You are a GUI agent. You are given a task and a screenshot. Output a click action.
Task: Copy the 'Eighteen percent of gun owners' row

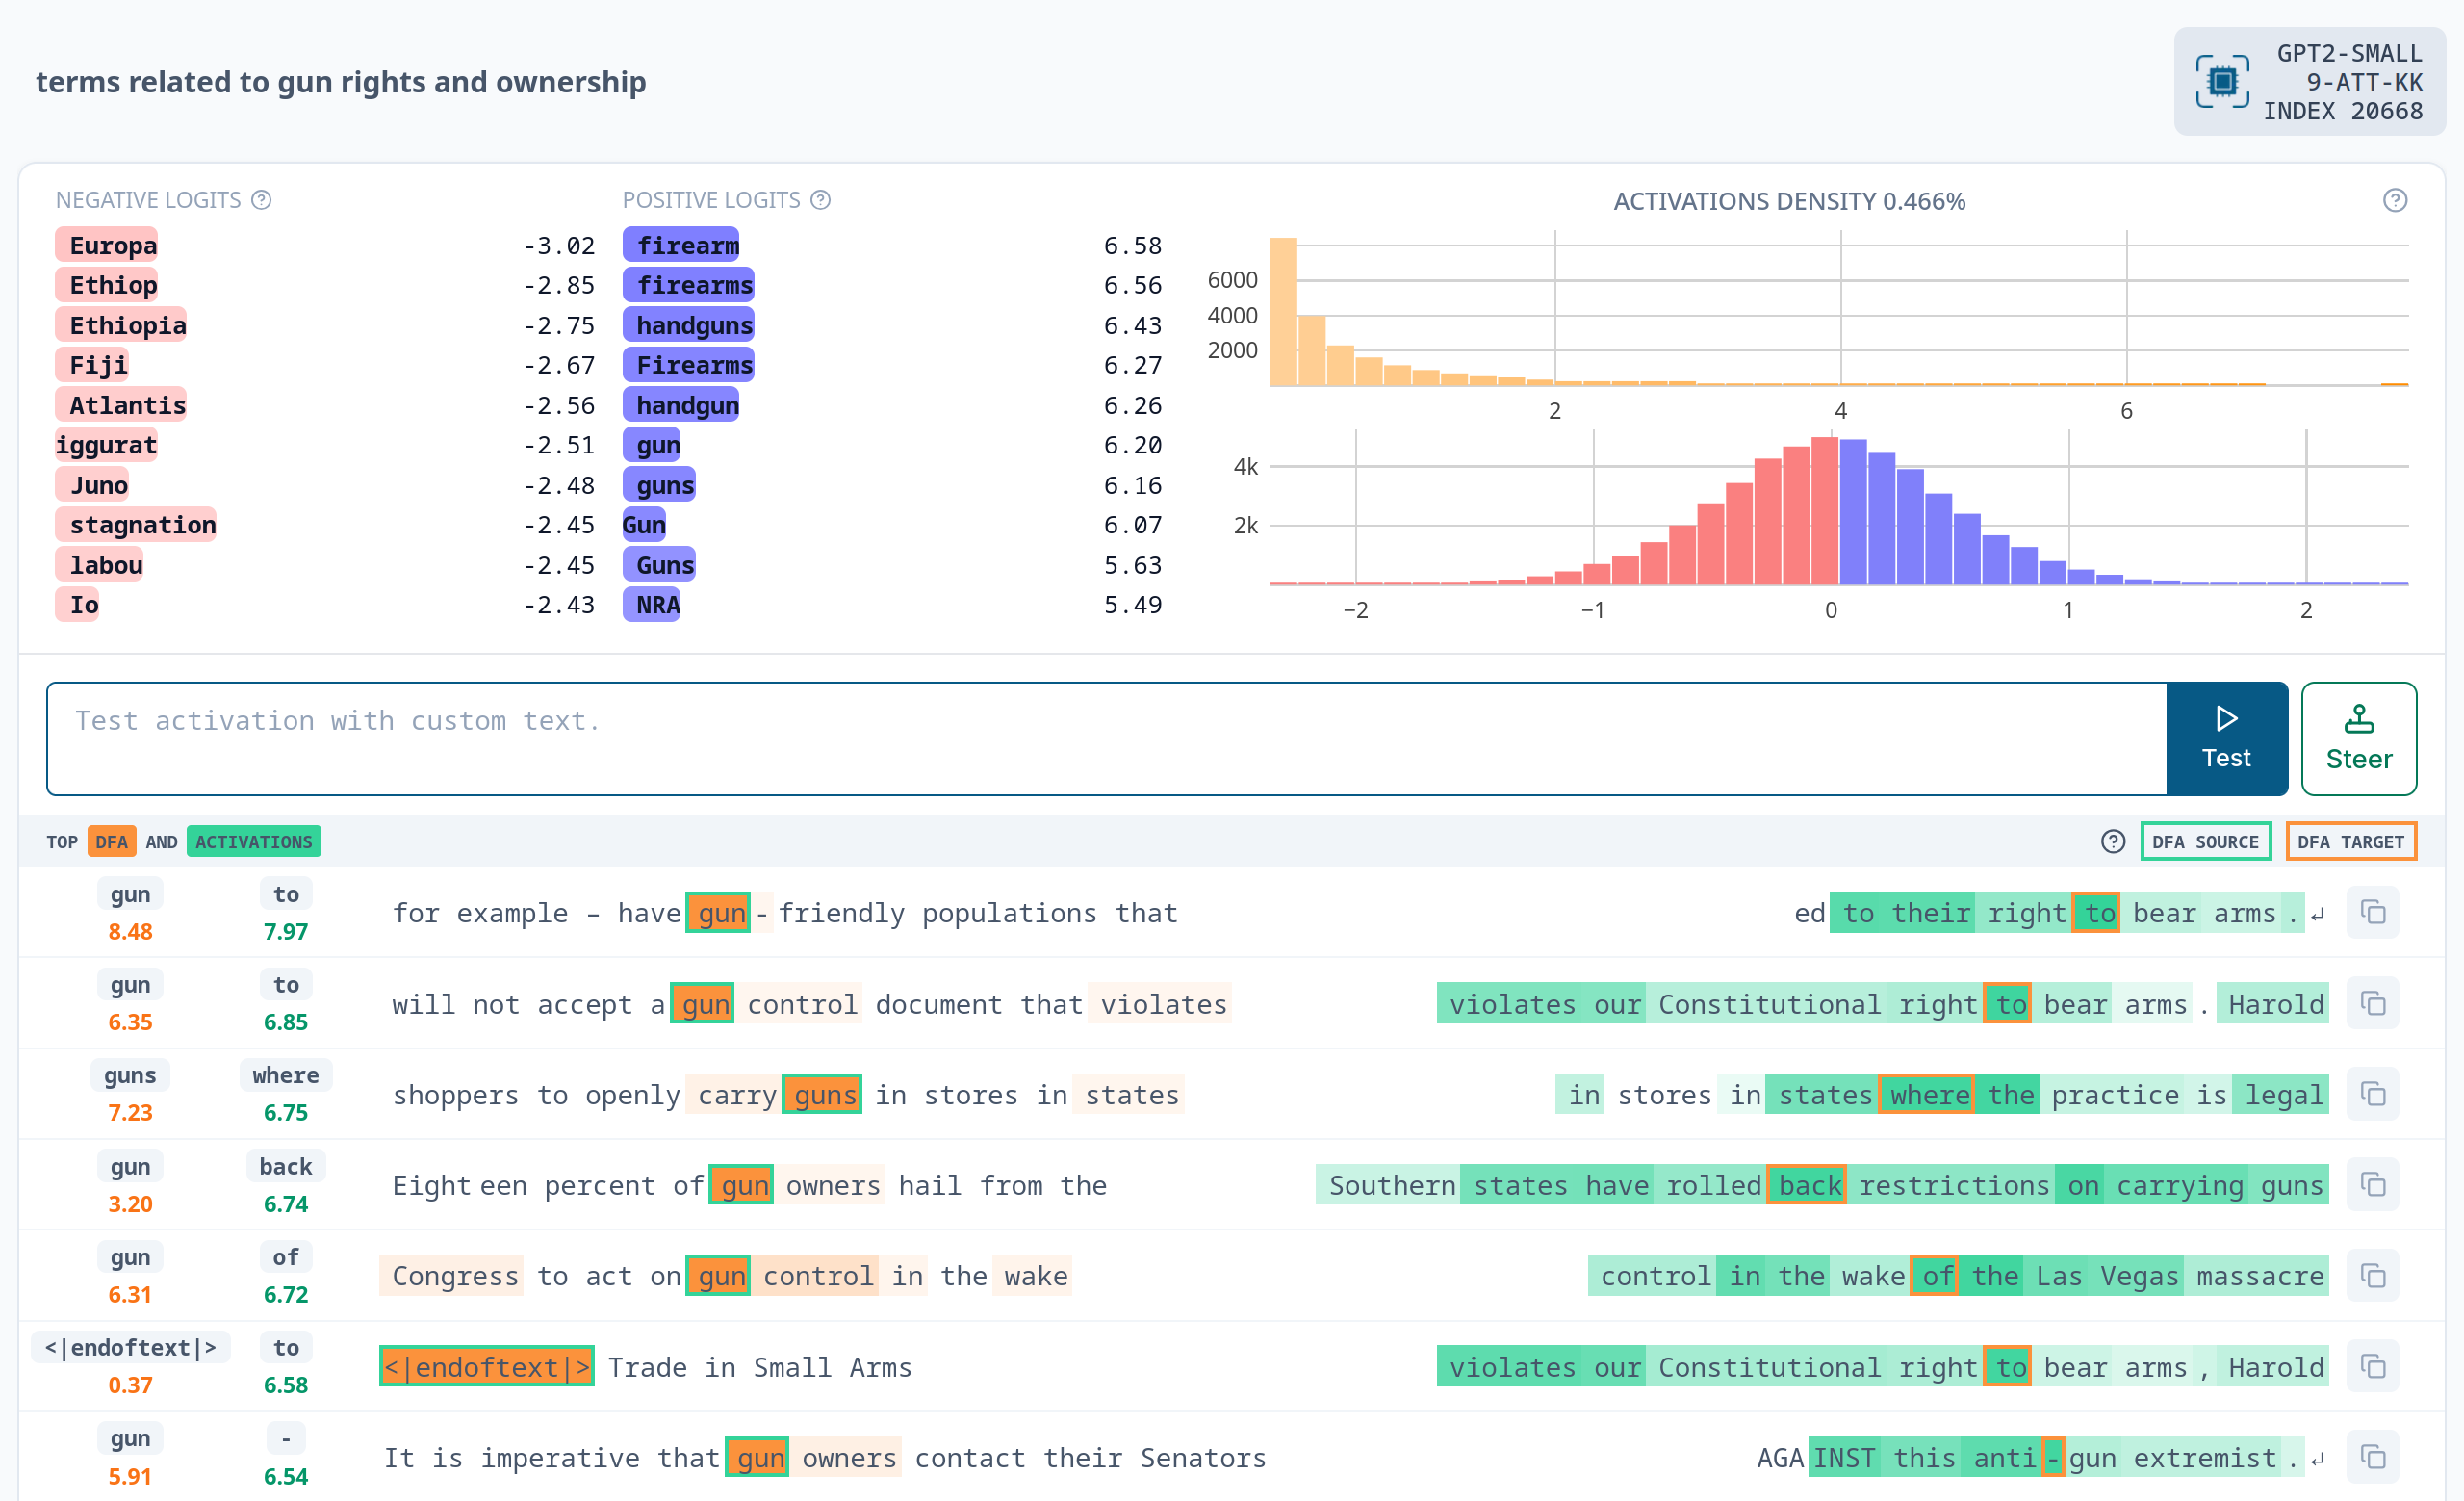[2372, 1185]
